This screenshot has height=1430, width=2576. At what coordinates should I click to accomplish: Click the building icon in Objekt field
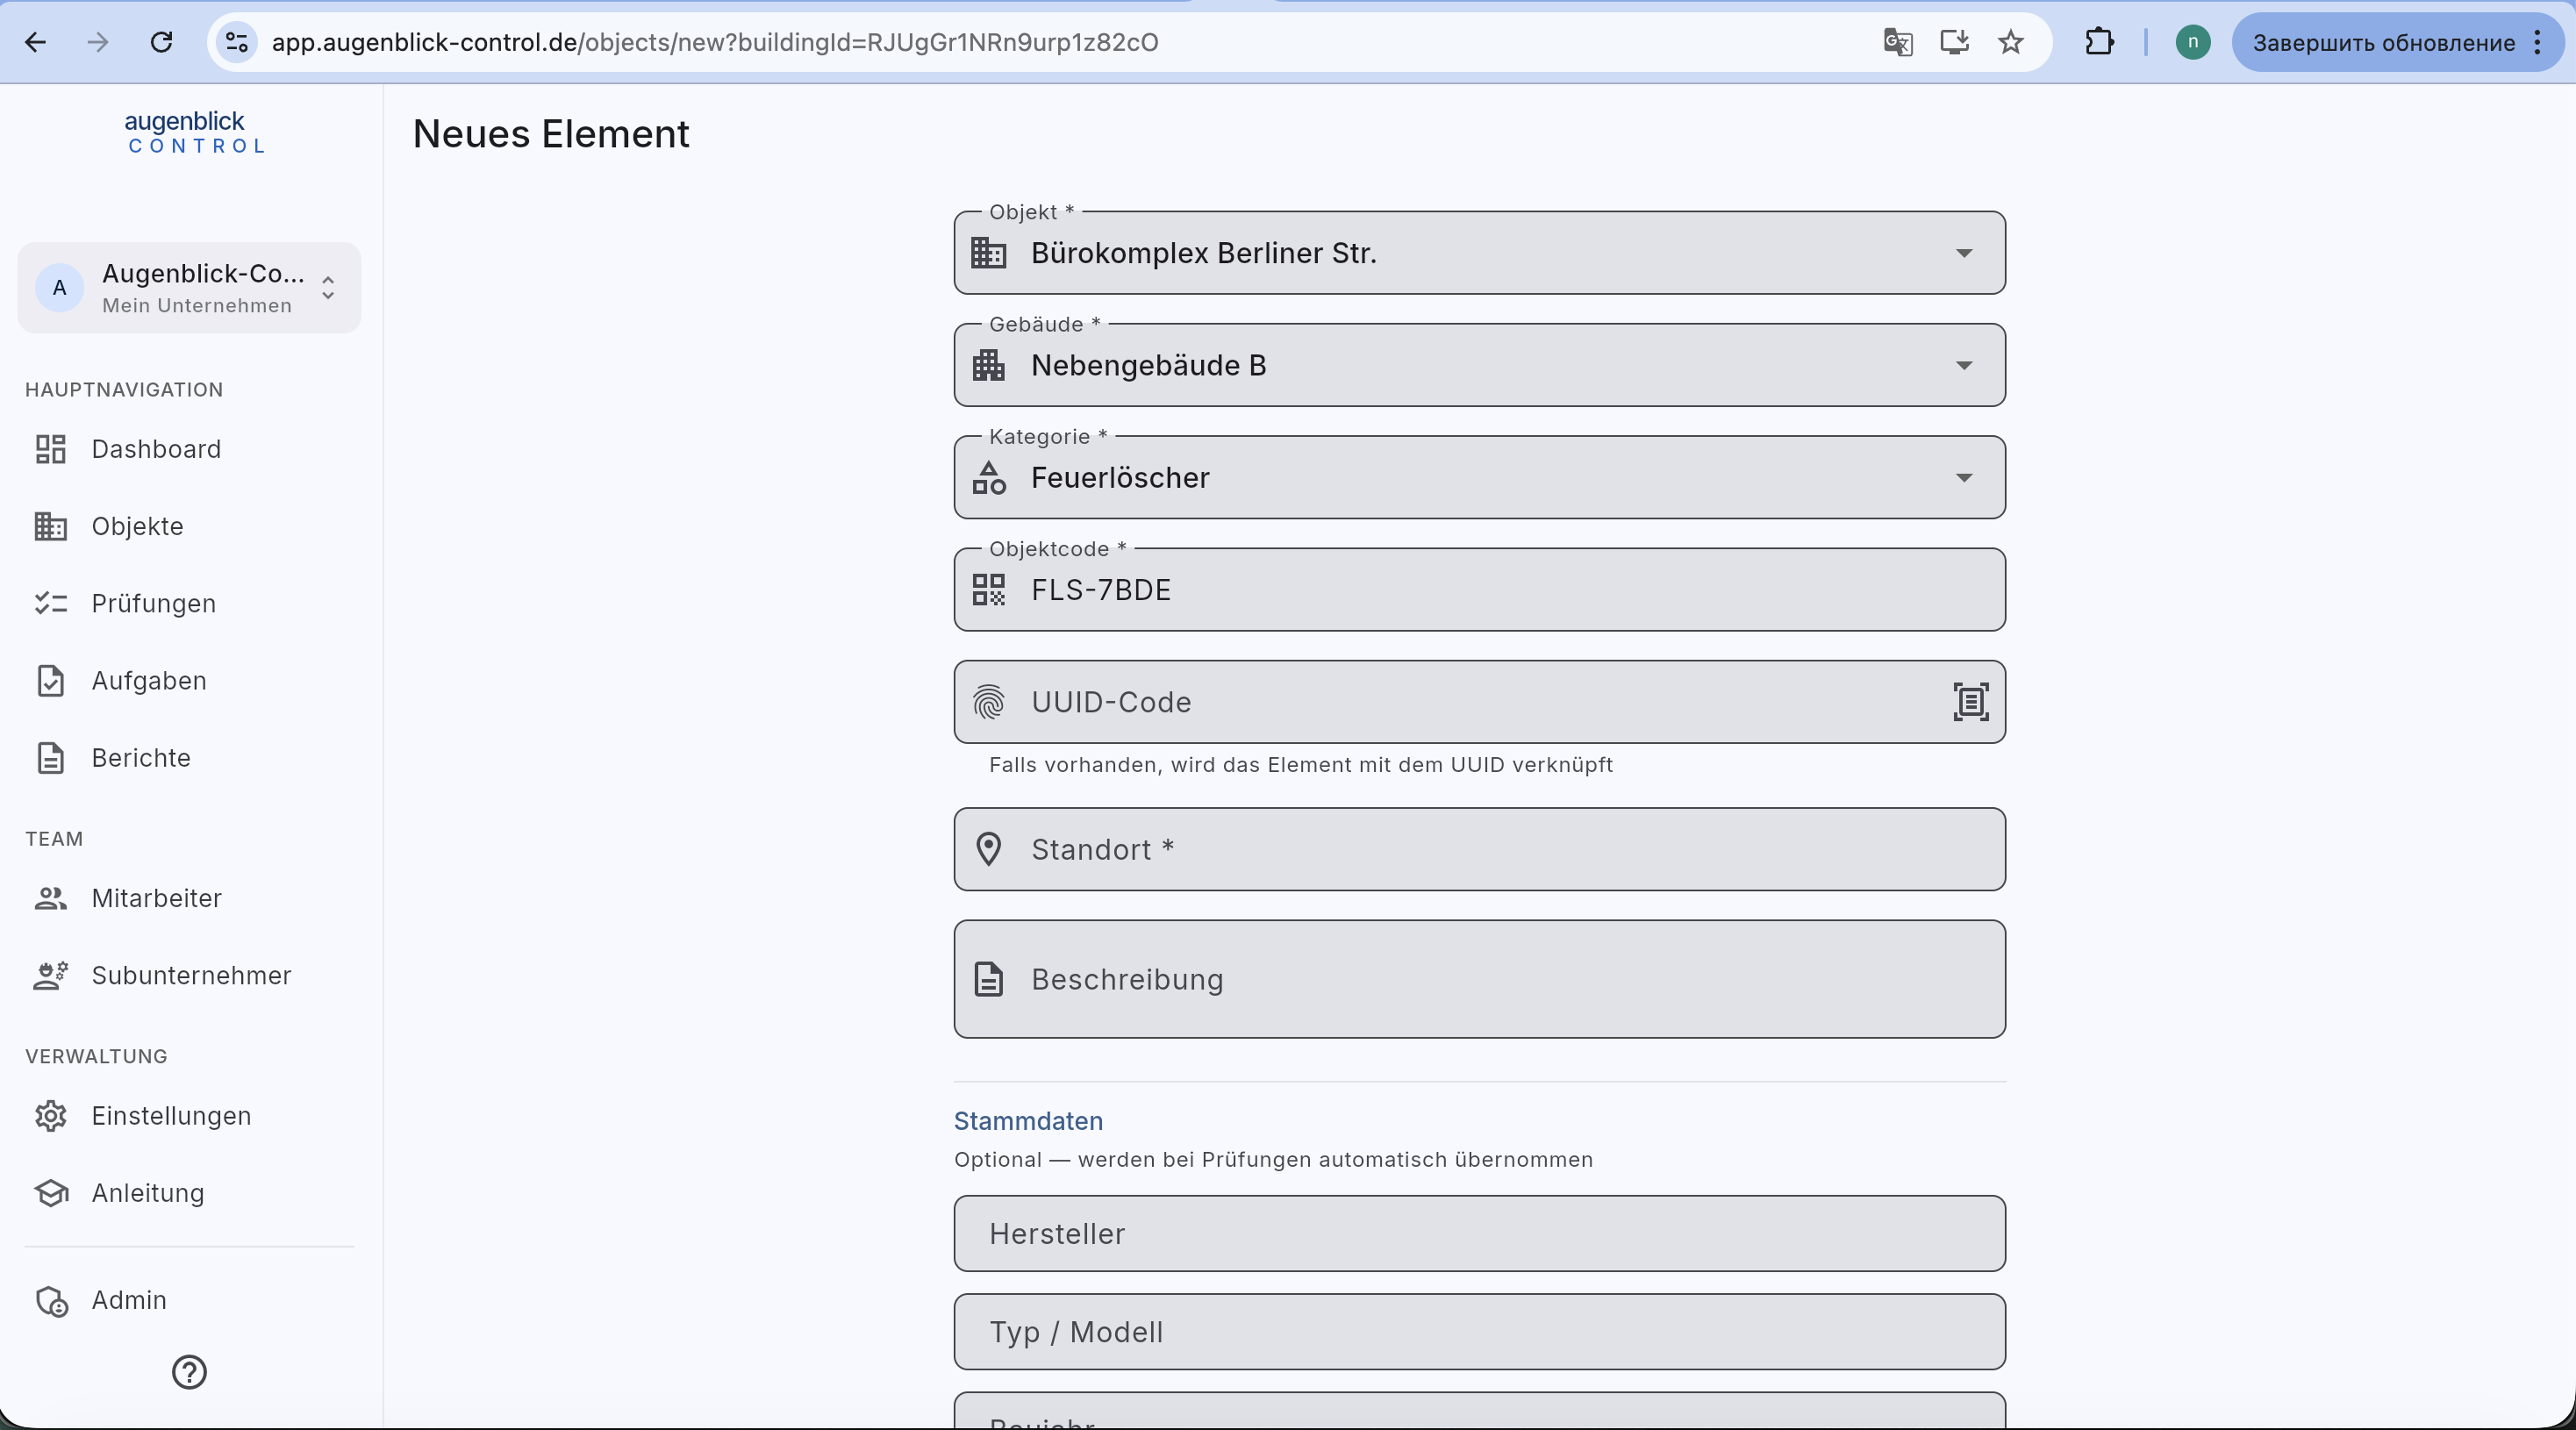pos(988,253)
